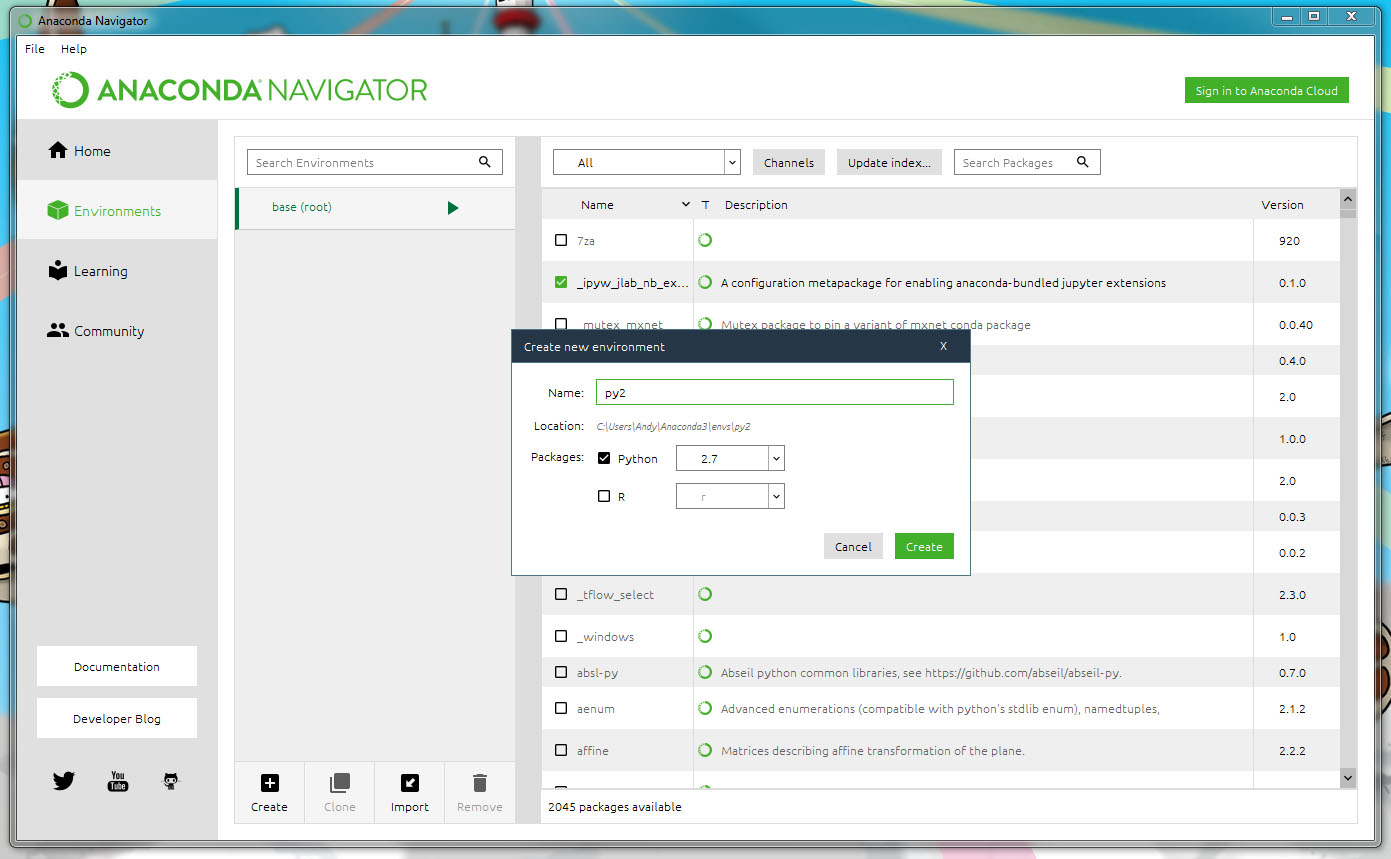
Task: Click status circle for aenum
Action: point(705,708)
